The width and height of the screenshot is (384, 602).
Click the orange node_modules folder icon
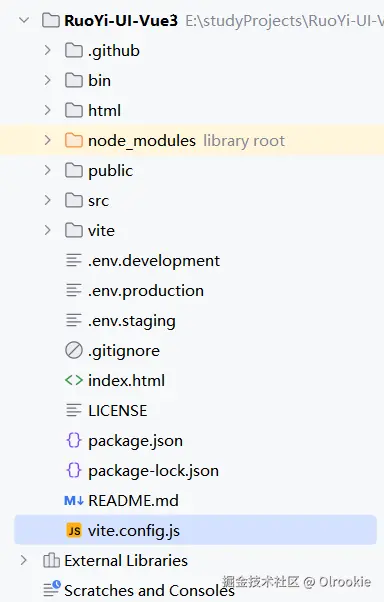pos(74,141)
